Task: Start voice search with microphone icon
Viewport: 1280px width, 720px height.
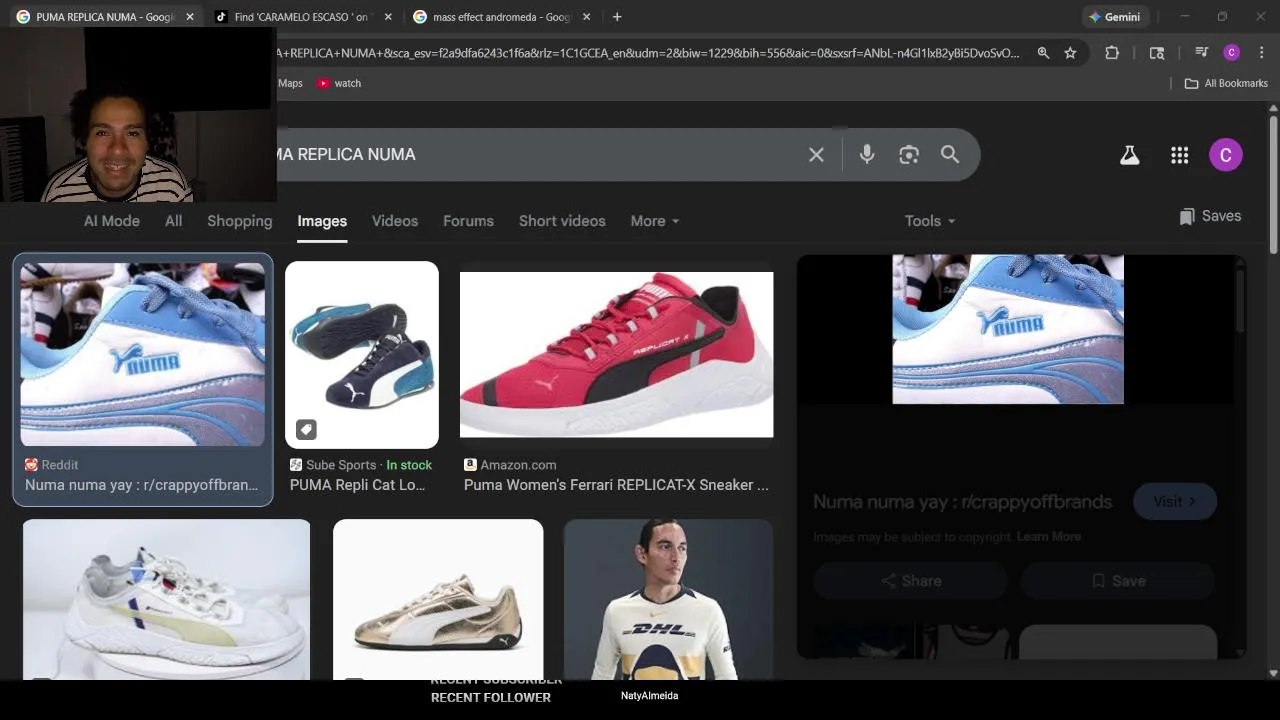Action: pyautogui.click(x=867, y=154)
